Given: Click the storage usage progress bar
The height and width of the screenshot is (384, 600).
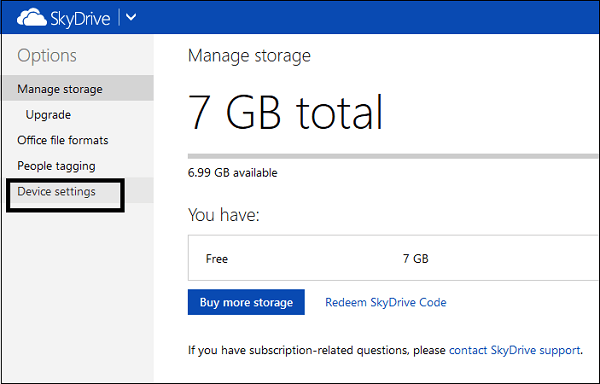Looking at the screenshot, I should click(393, 156).
